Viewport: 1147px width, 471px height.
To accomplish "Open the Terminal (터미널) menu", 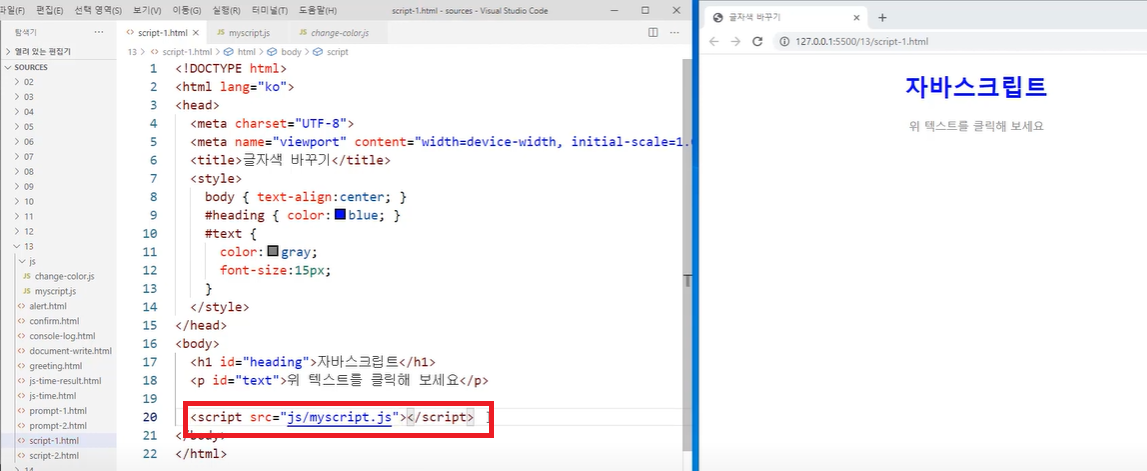I will [x=271, y=11].
